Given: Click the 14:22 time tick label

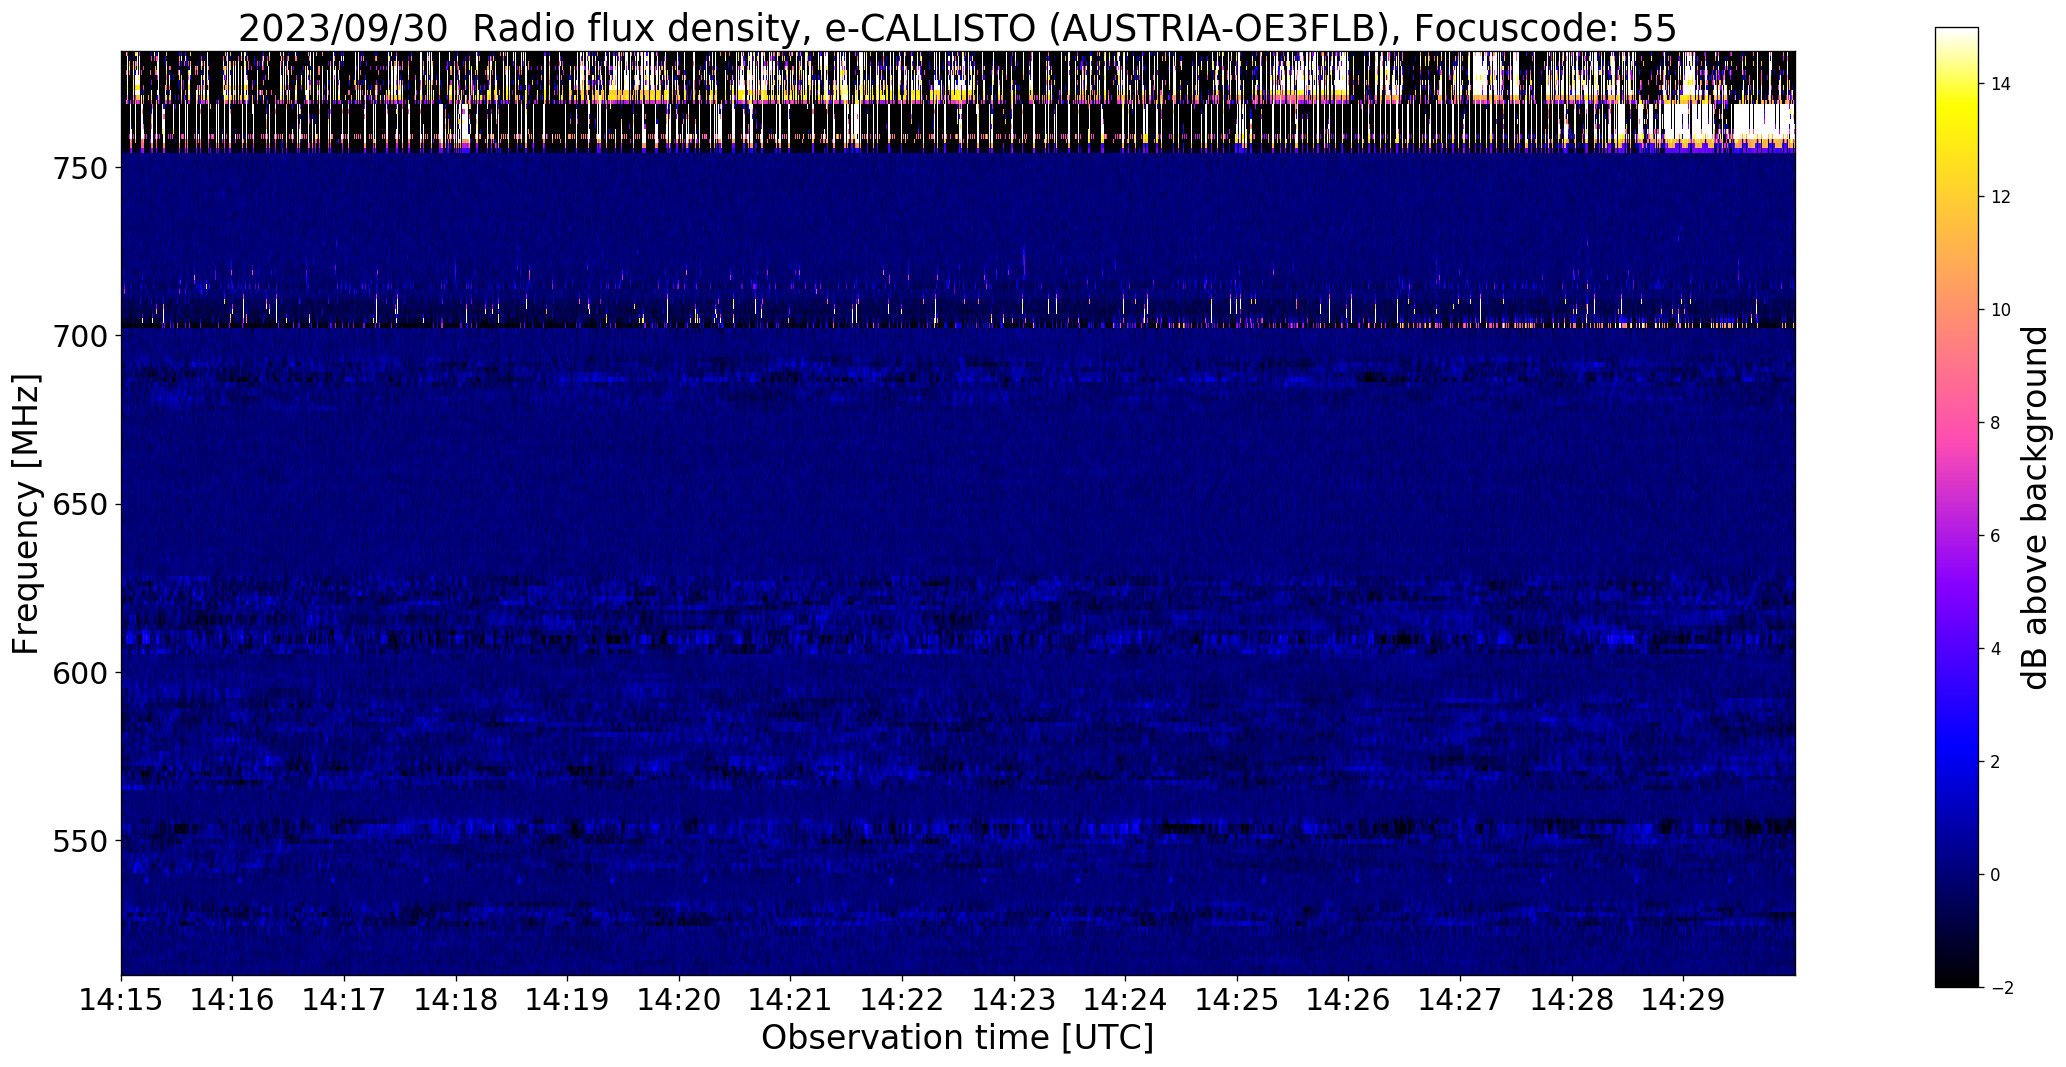Looking at the screenshot, I should point(903,1000).
